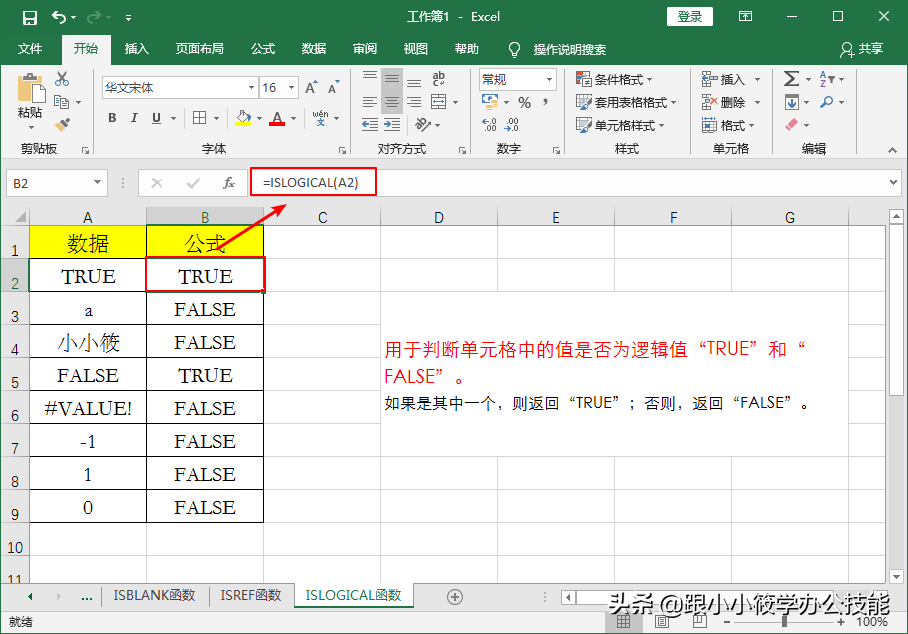Select cell A5 containing FALSE
The width and height of the screenshot is (908, 634).
point(88,375)
